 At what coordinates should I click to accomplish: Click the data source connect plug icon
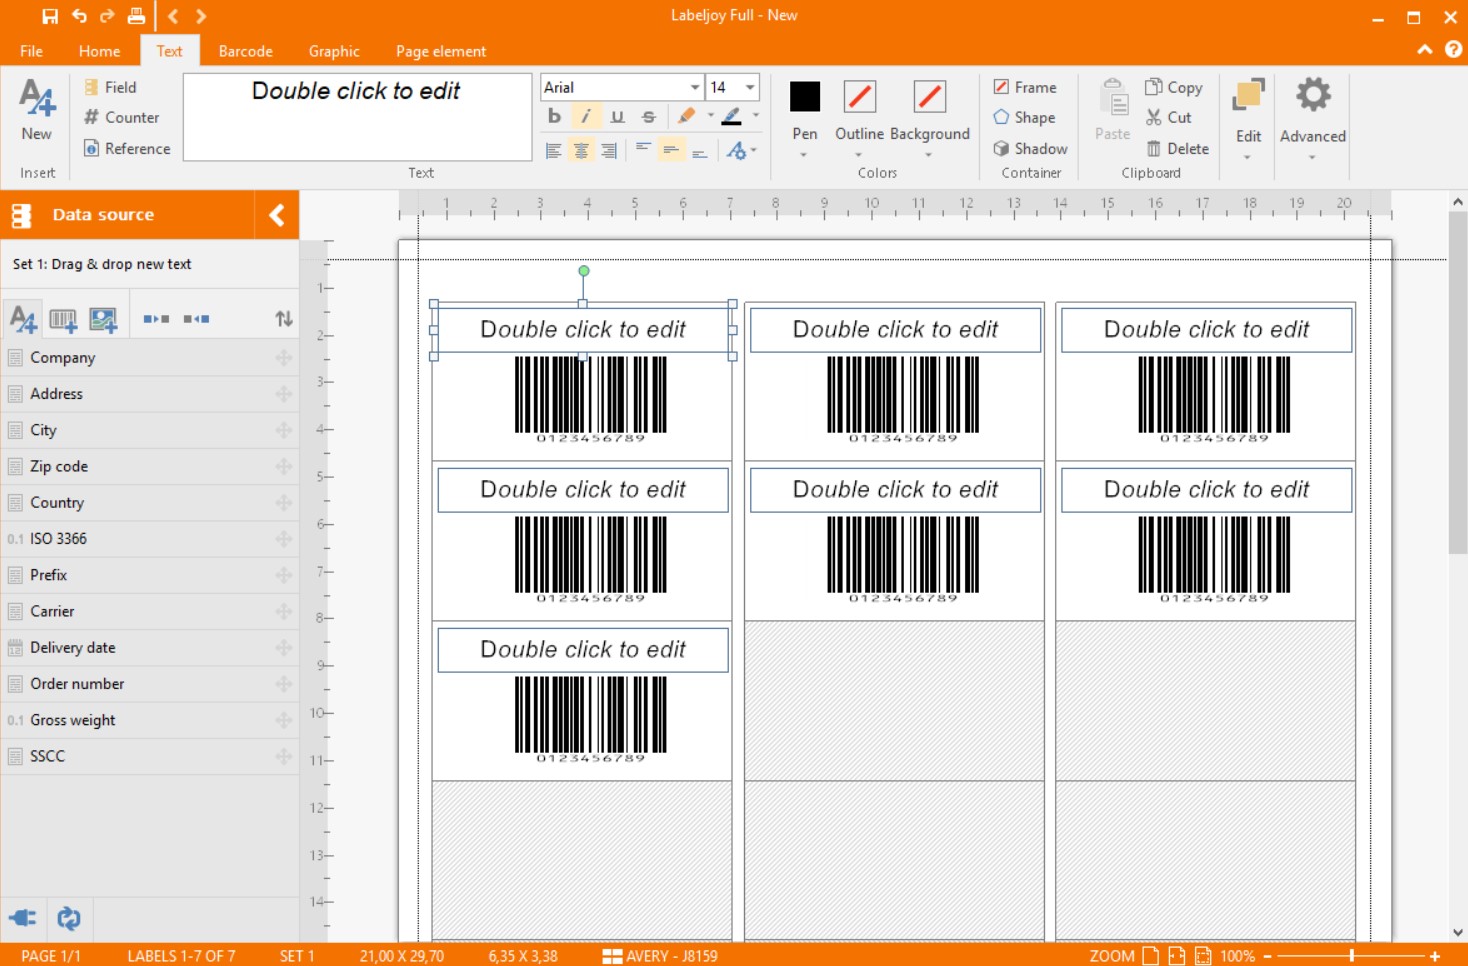coord(23,918)
